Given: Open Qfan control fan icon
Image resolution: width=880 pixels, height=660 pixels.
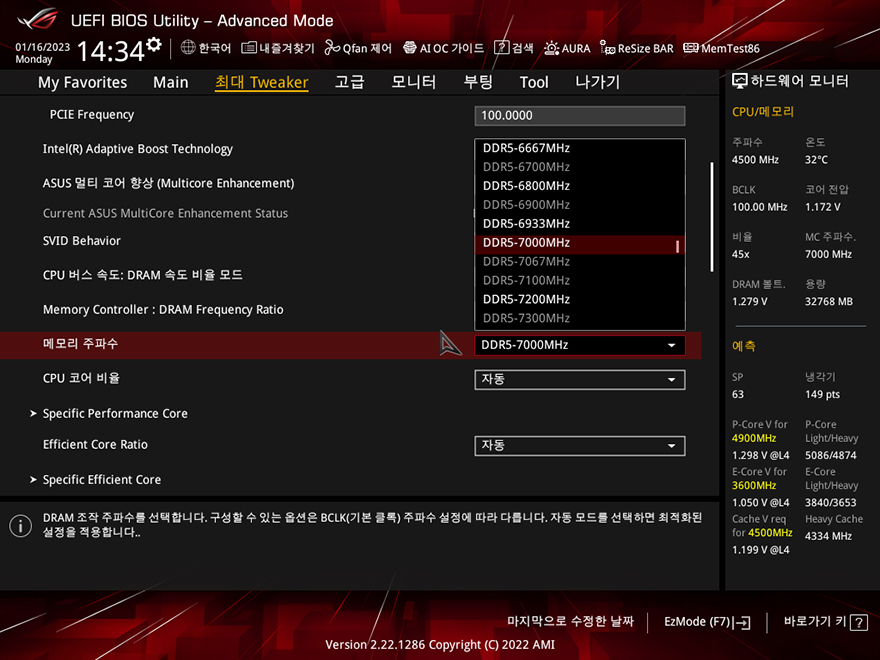Looking at the screenshot, I should coord(332,48).
